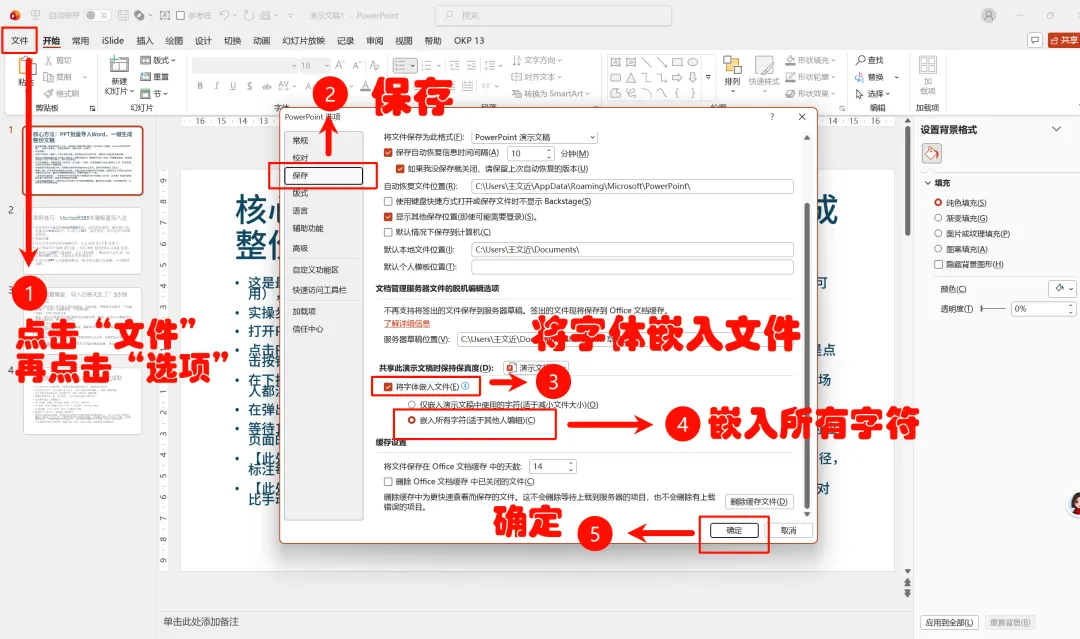Open the 选择 select dropdown
The image size is (1080, 639).
[x=873, y=94]
